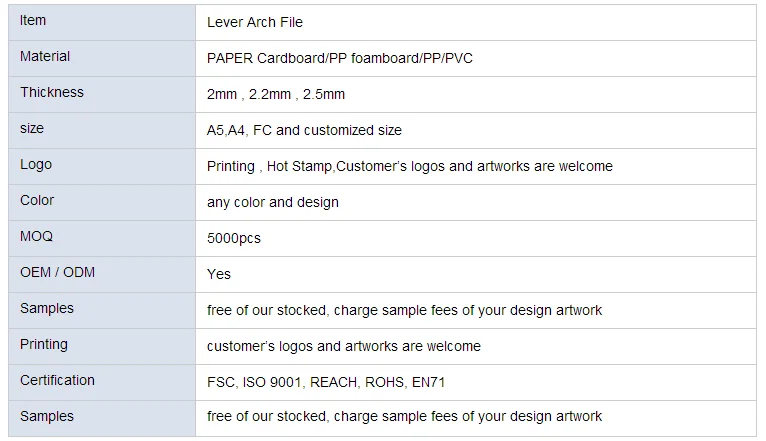Screen dimensions: 766x441
Task: Select the 5000pcs value
Action: pos(234,238)
